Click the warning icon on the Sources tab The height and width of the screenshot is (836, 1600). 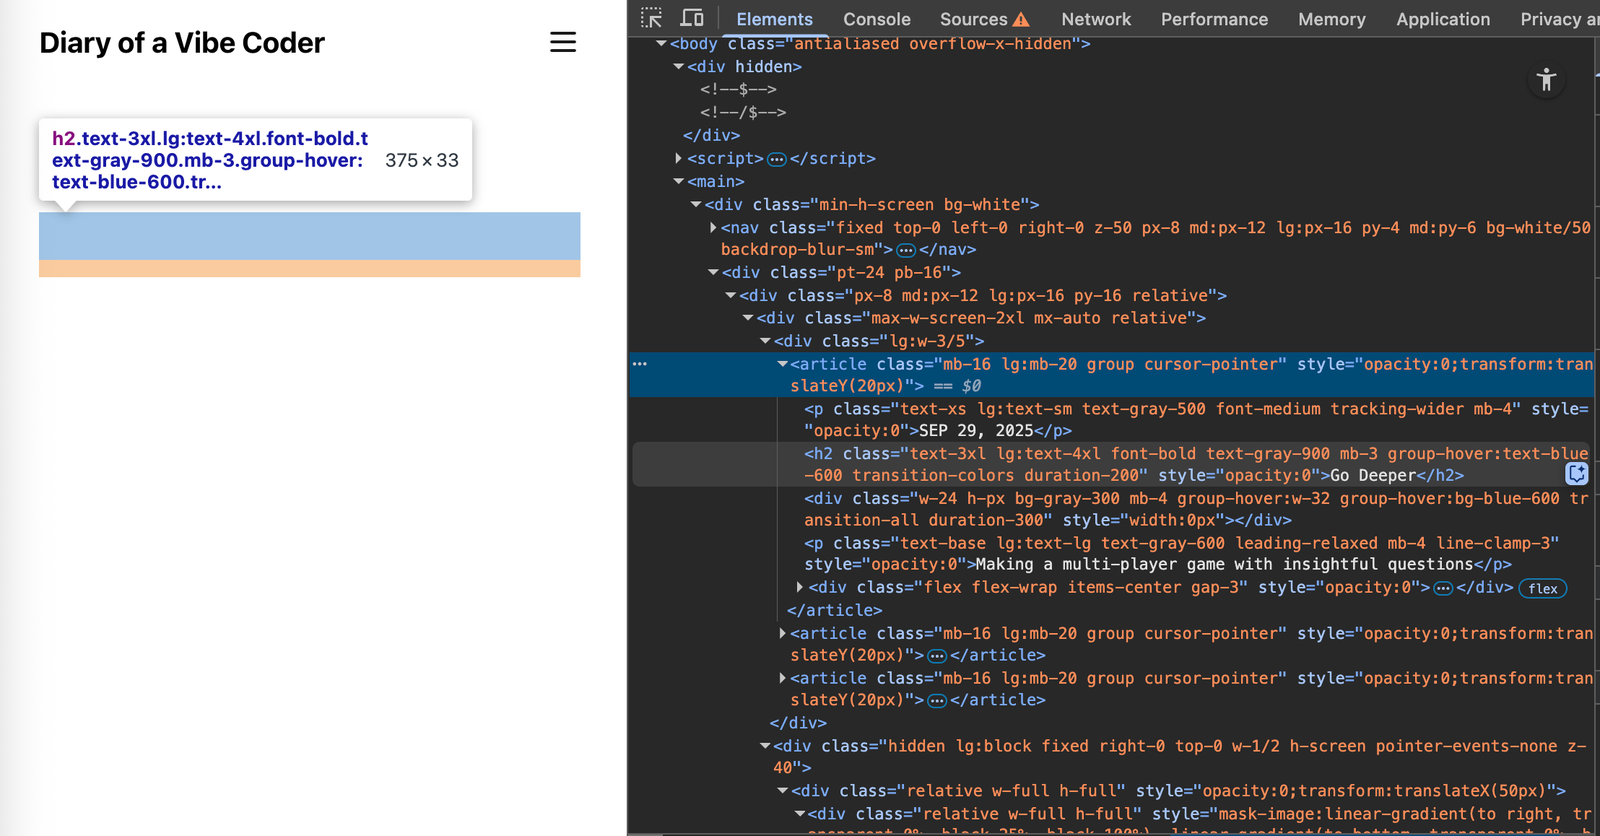pyautogui.click(x=1021, y=19)
